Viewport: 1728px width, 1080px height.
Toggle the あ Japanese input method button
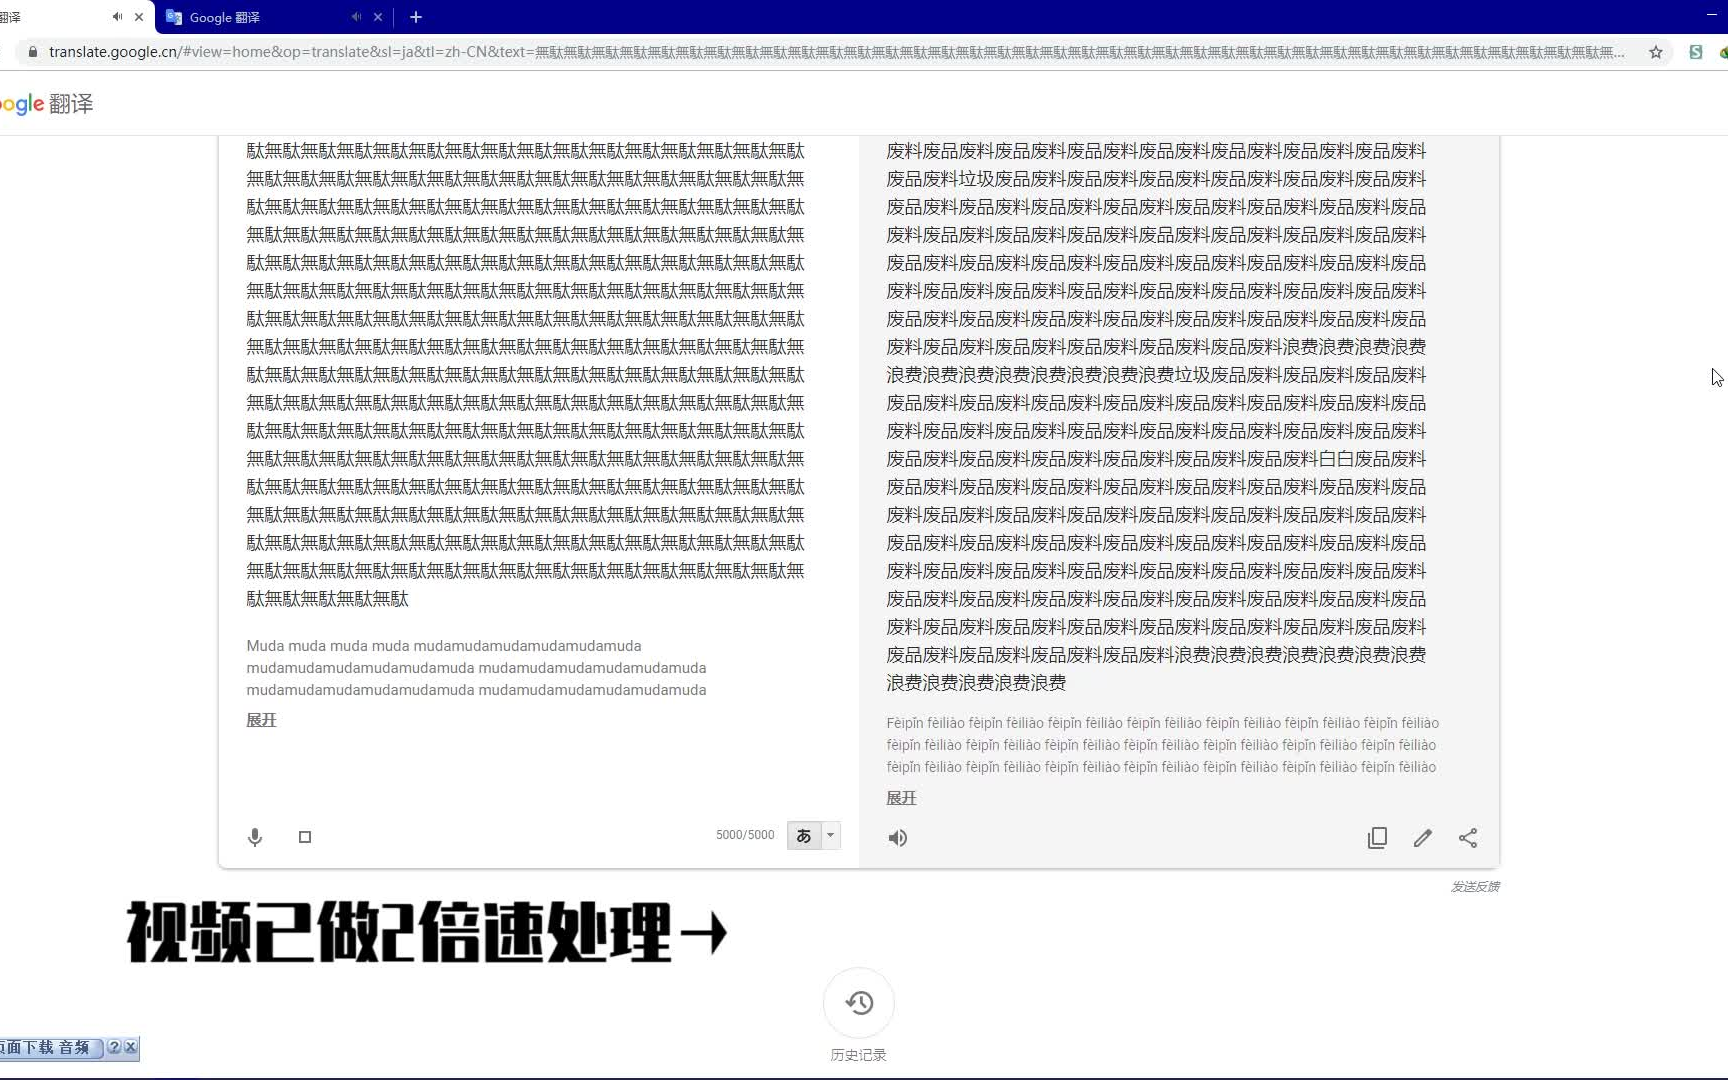coord(804,836)
